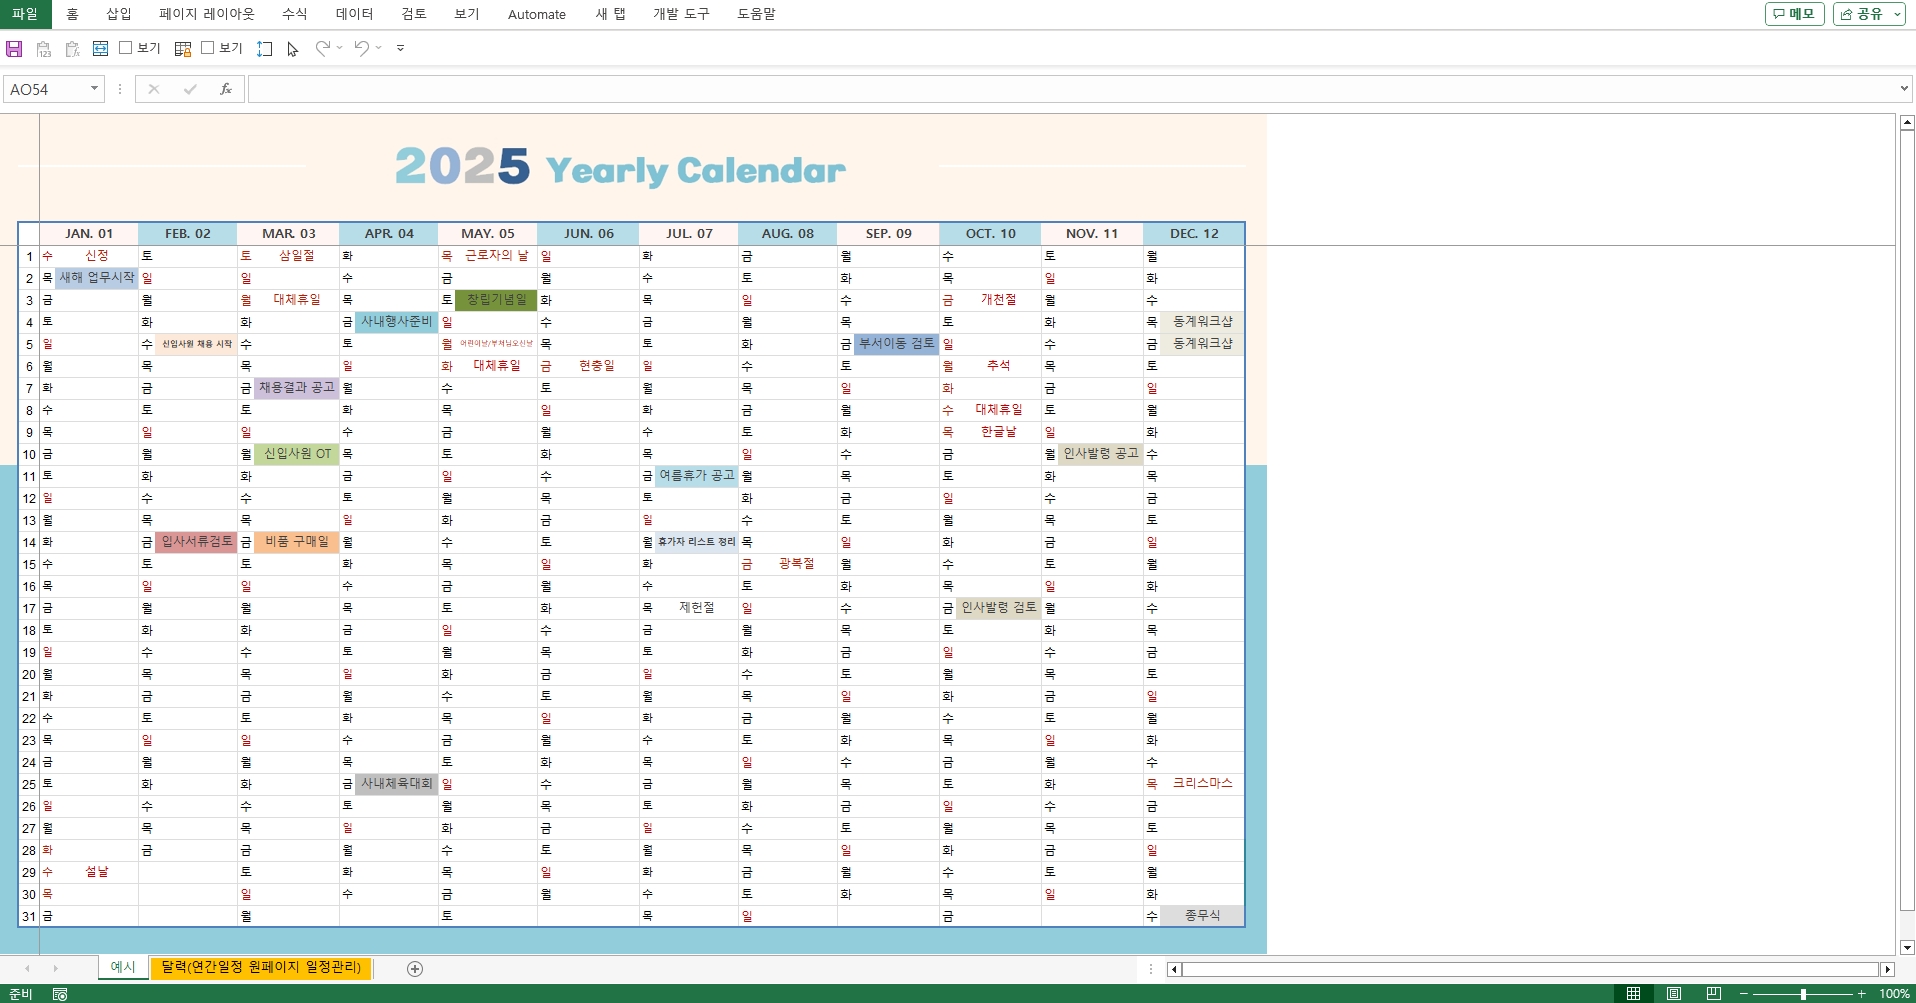Click the locked table icon in toolbar
Image resolution: width=1916 pixels, height=1003 pixels.
click(183, 48)
